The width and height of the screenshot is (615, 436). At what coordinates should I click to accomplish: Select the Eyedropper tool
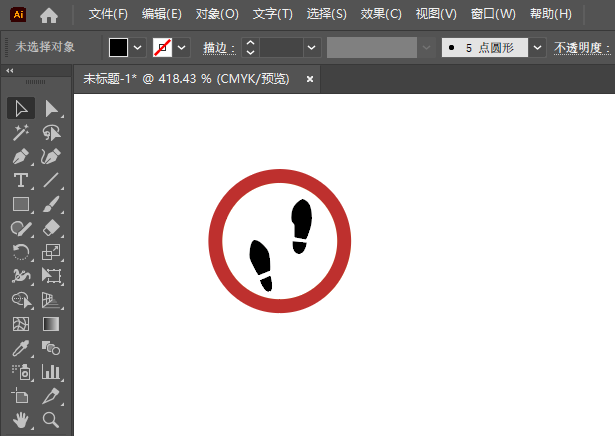coord(21,348)
